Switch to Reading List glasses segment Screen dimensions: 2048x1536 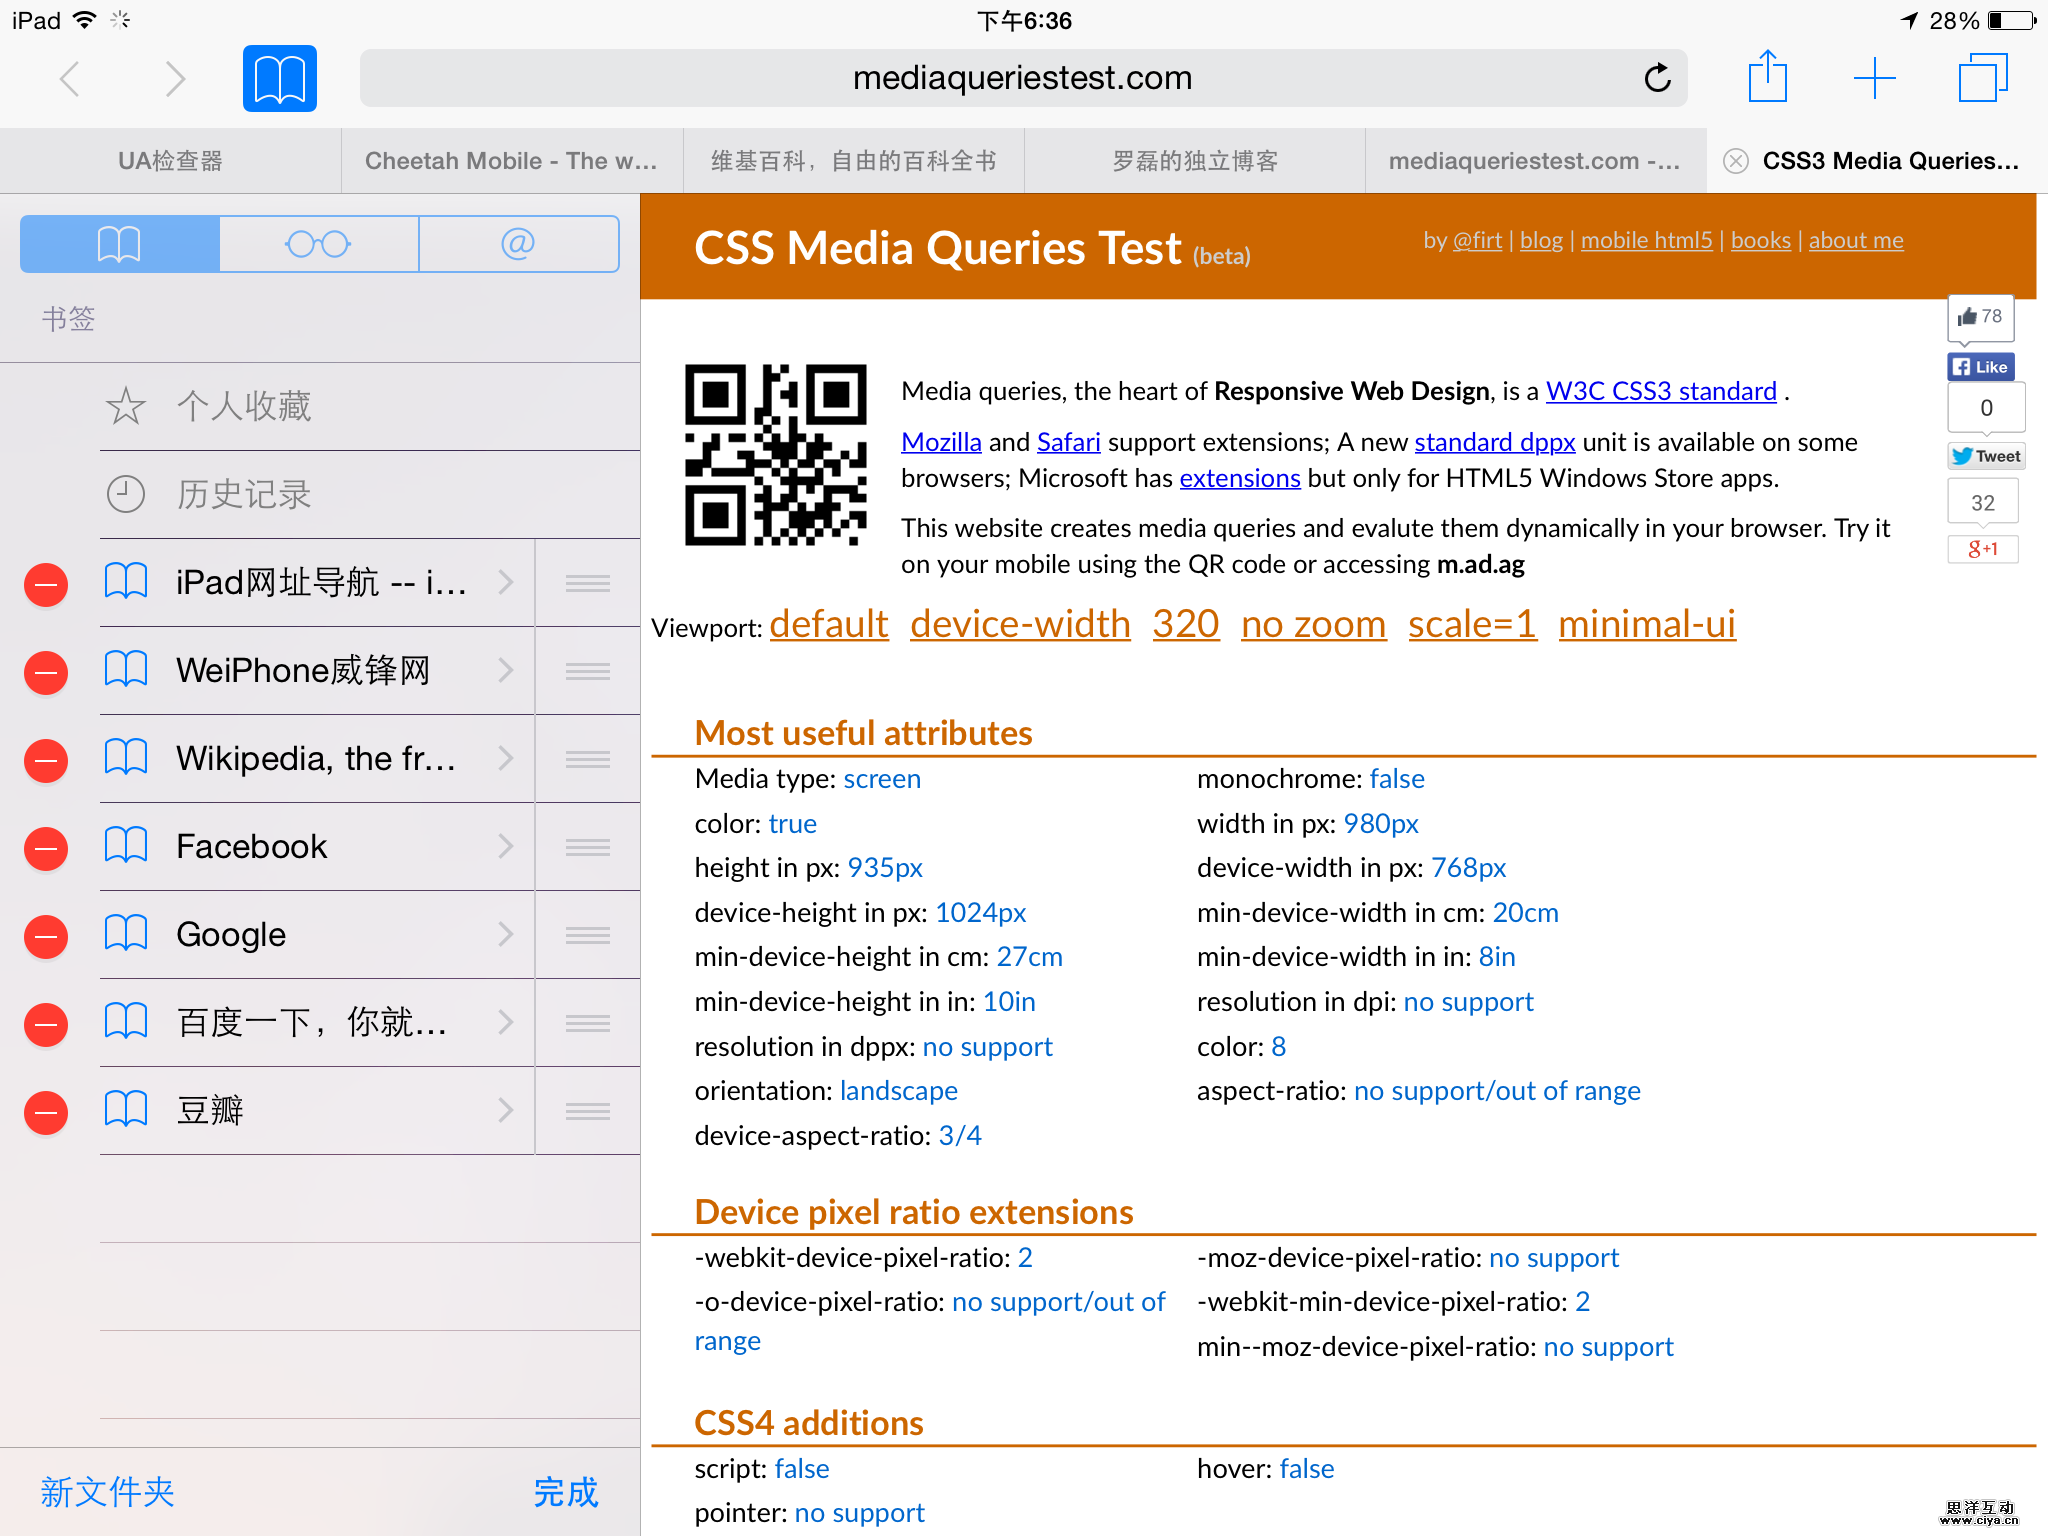point(318,244)
